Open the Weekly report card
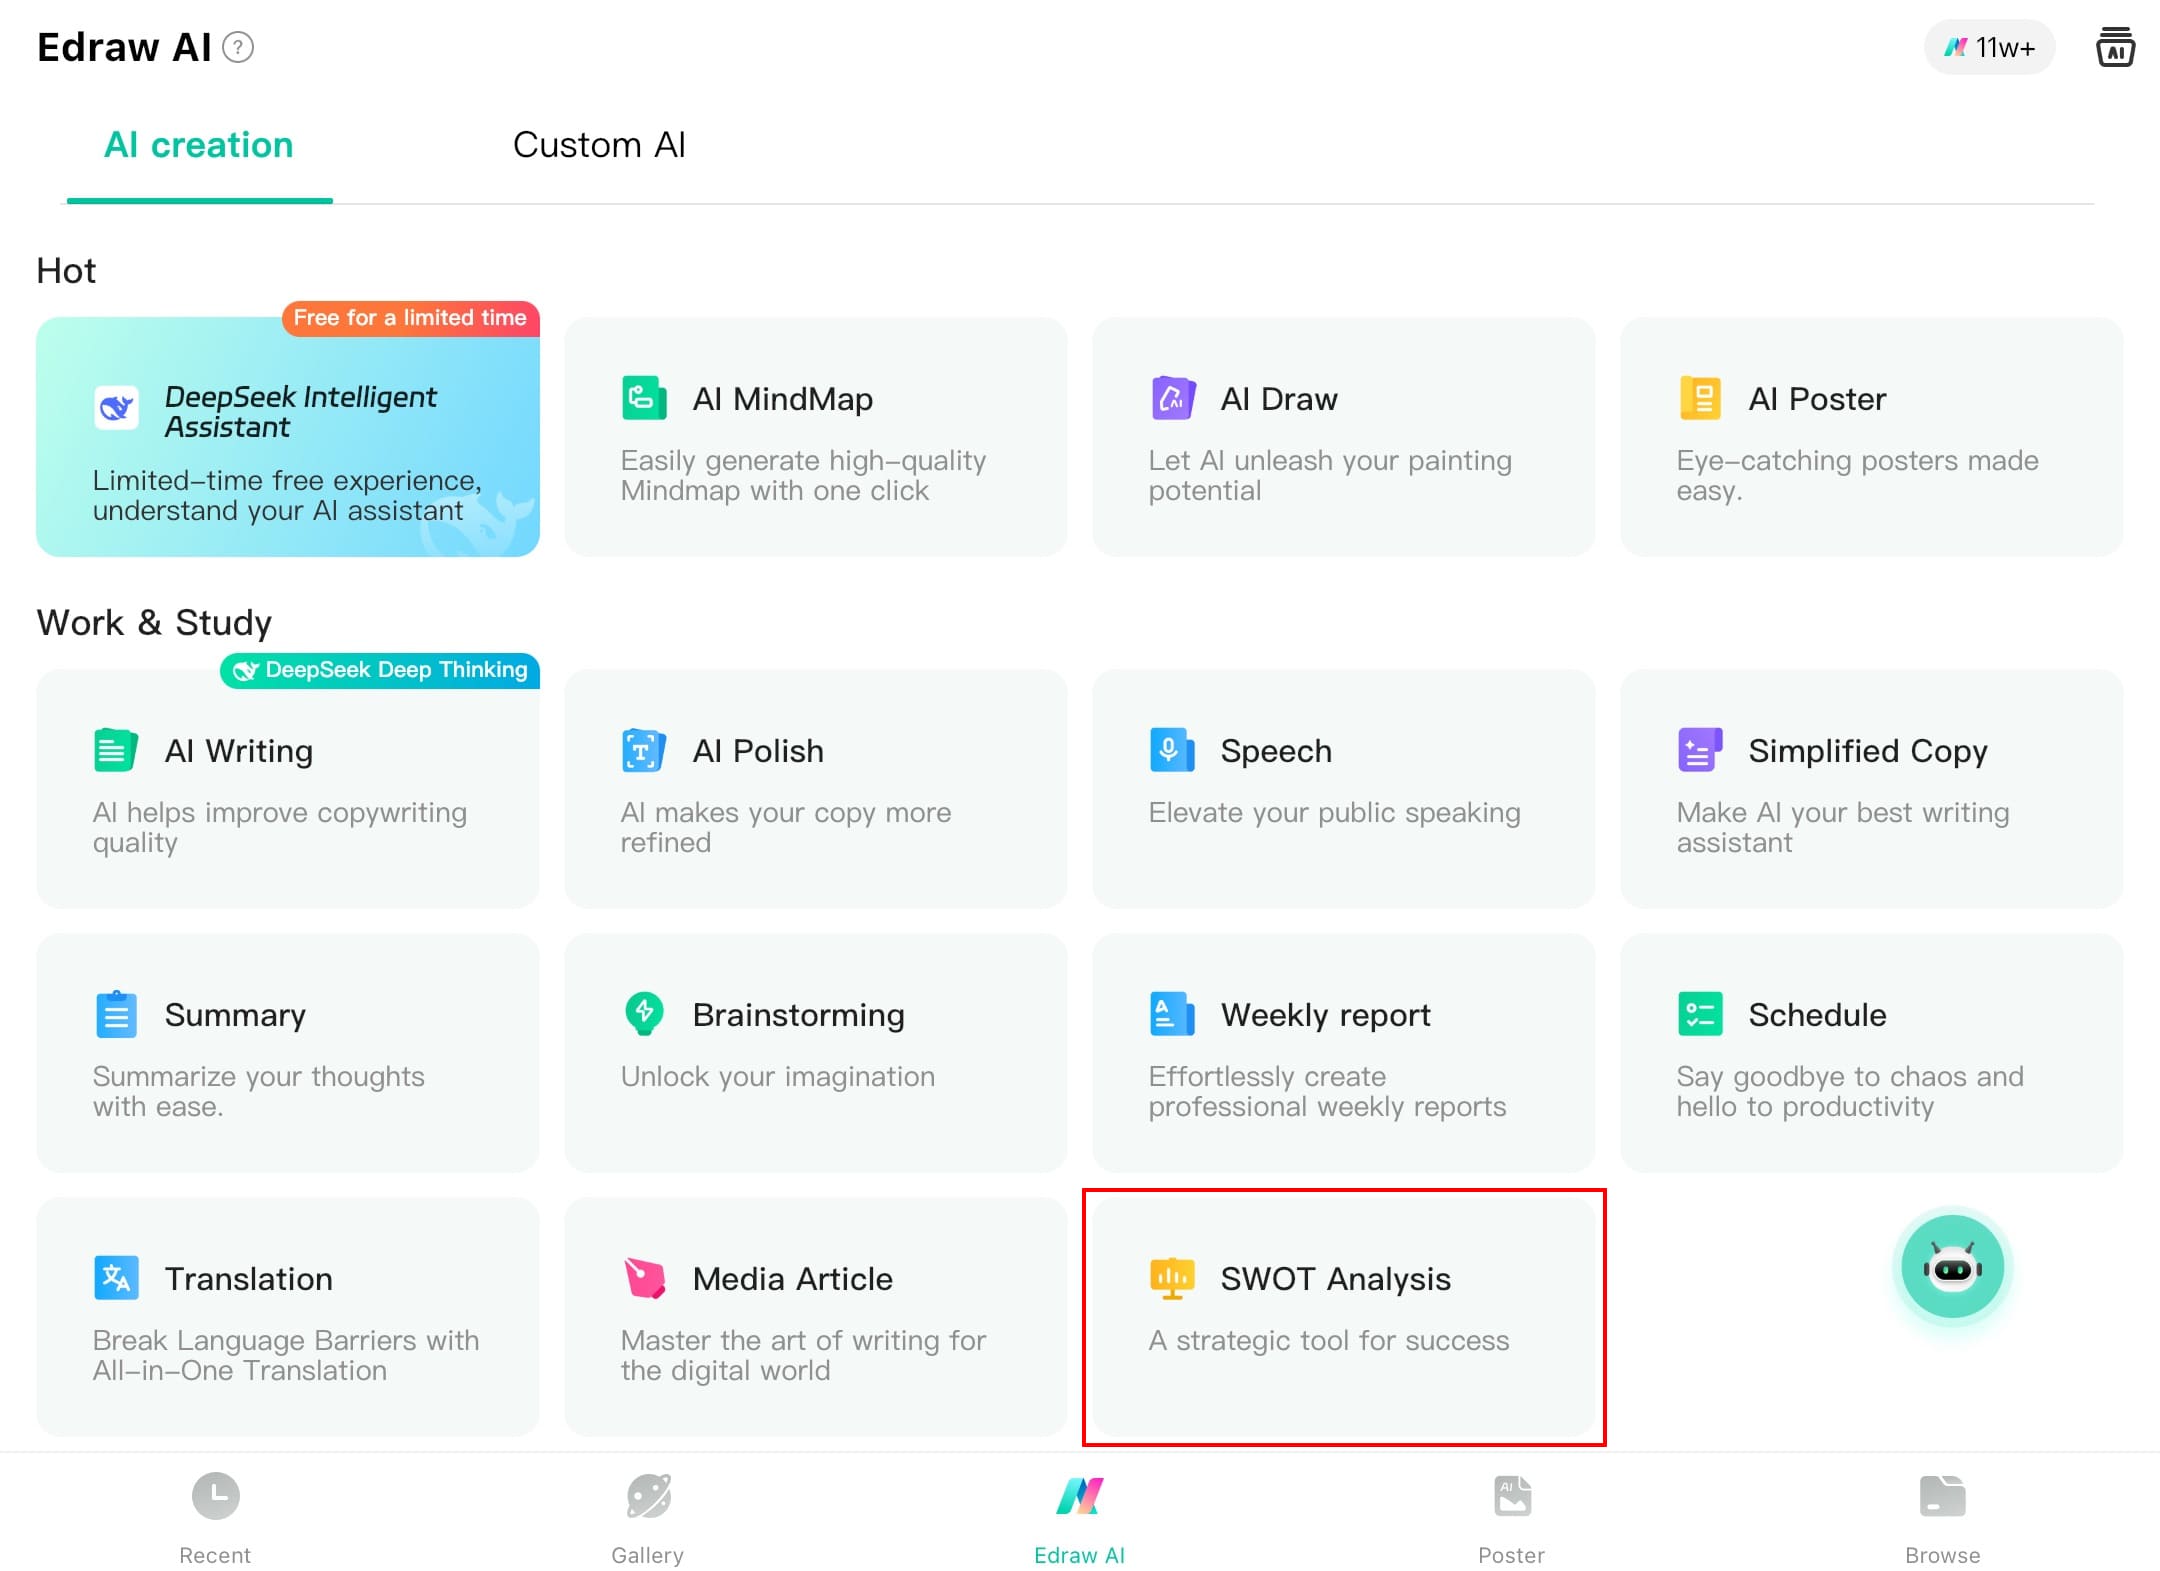 (x=1343, y=1053)
